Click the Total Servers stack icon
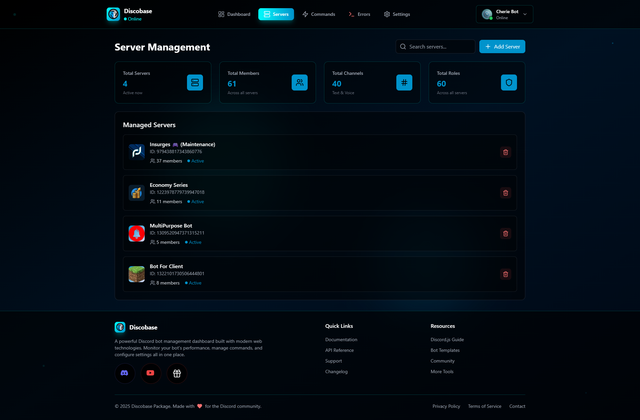640x420 pixels. [195, 82]
